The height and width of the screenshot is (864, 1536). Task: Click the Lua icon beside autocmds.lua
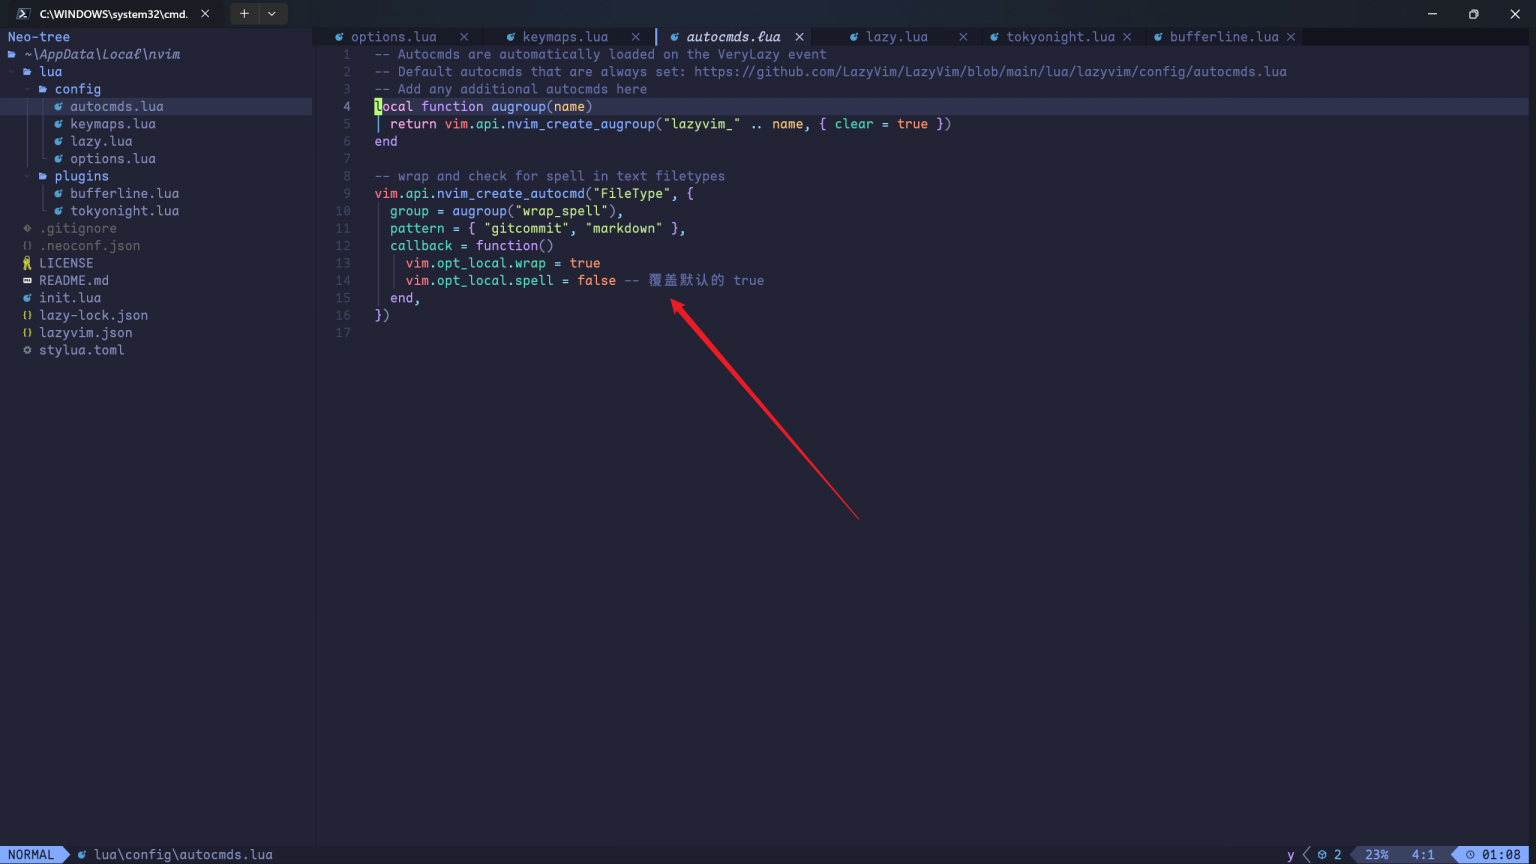59,106
